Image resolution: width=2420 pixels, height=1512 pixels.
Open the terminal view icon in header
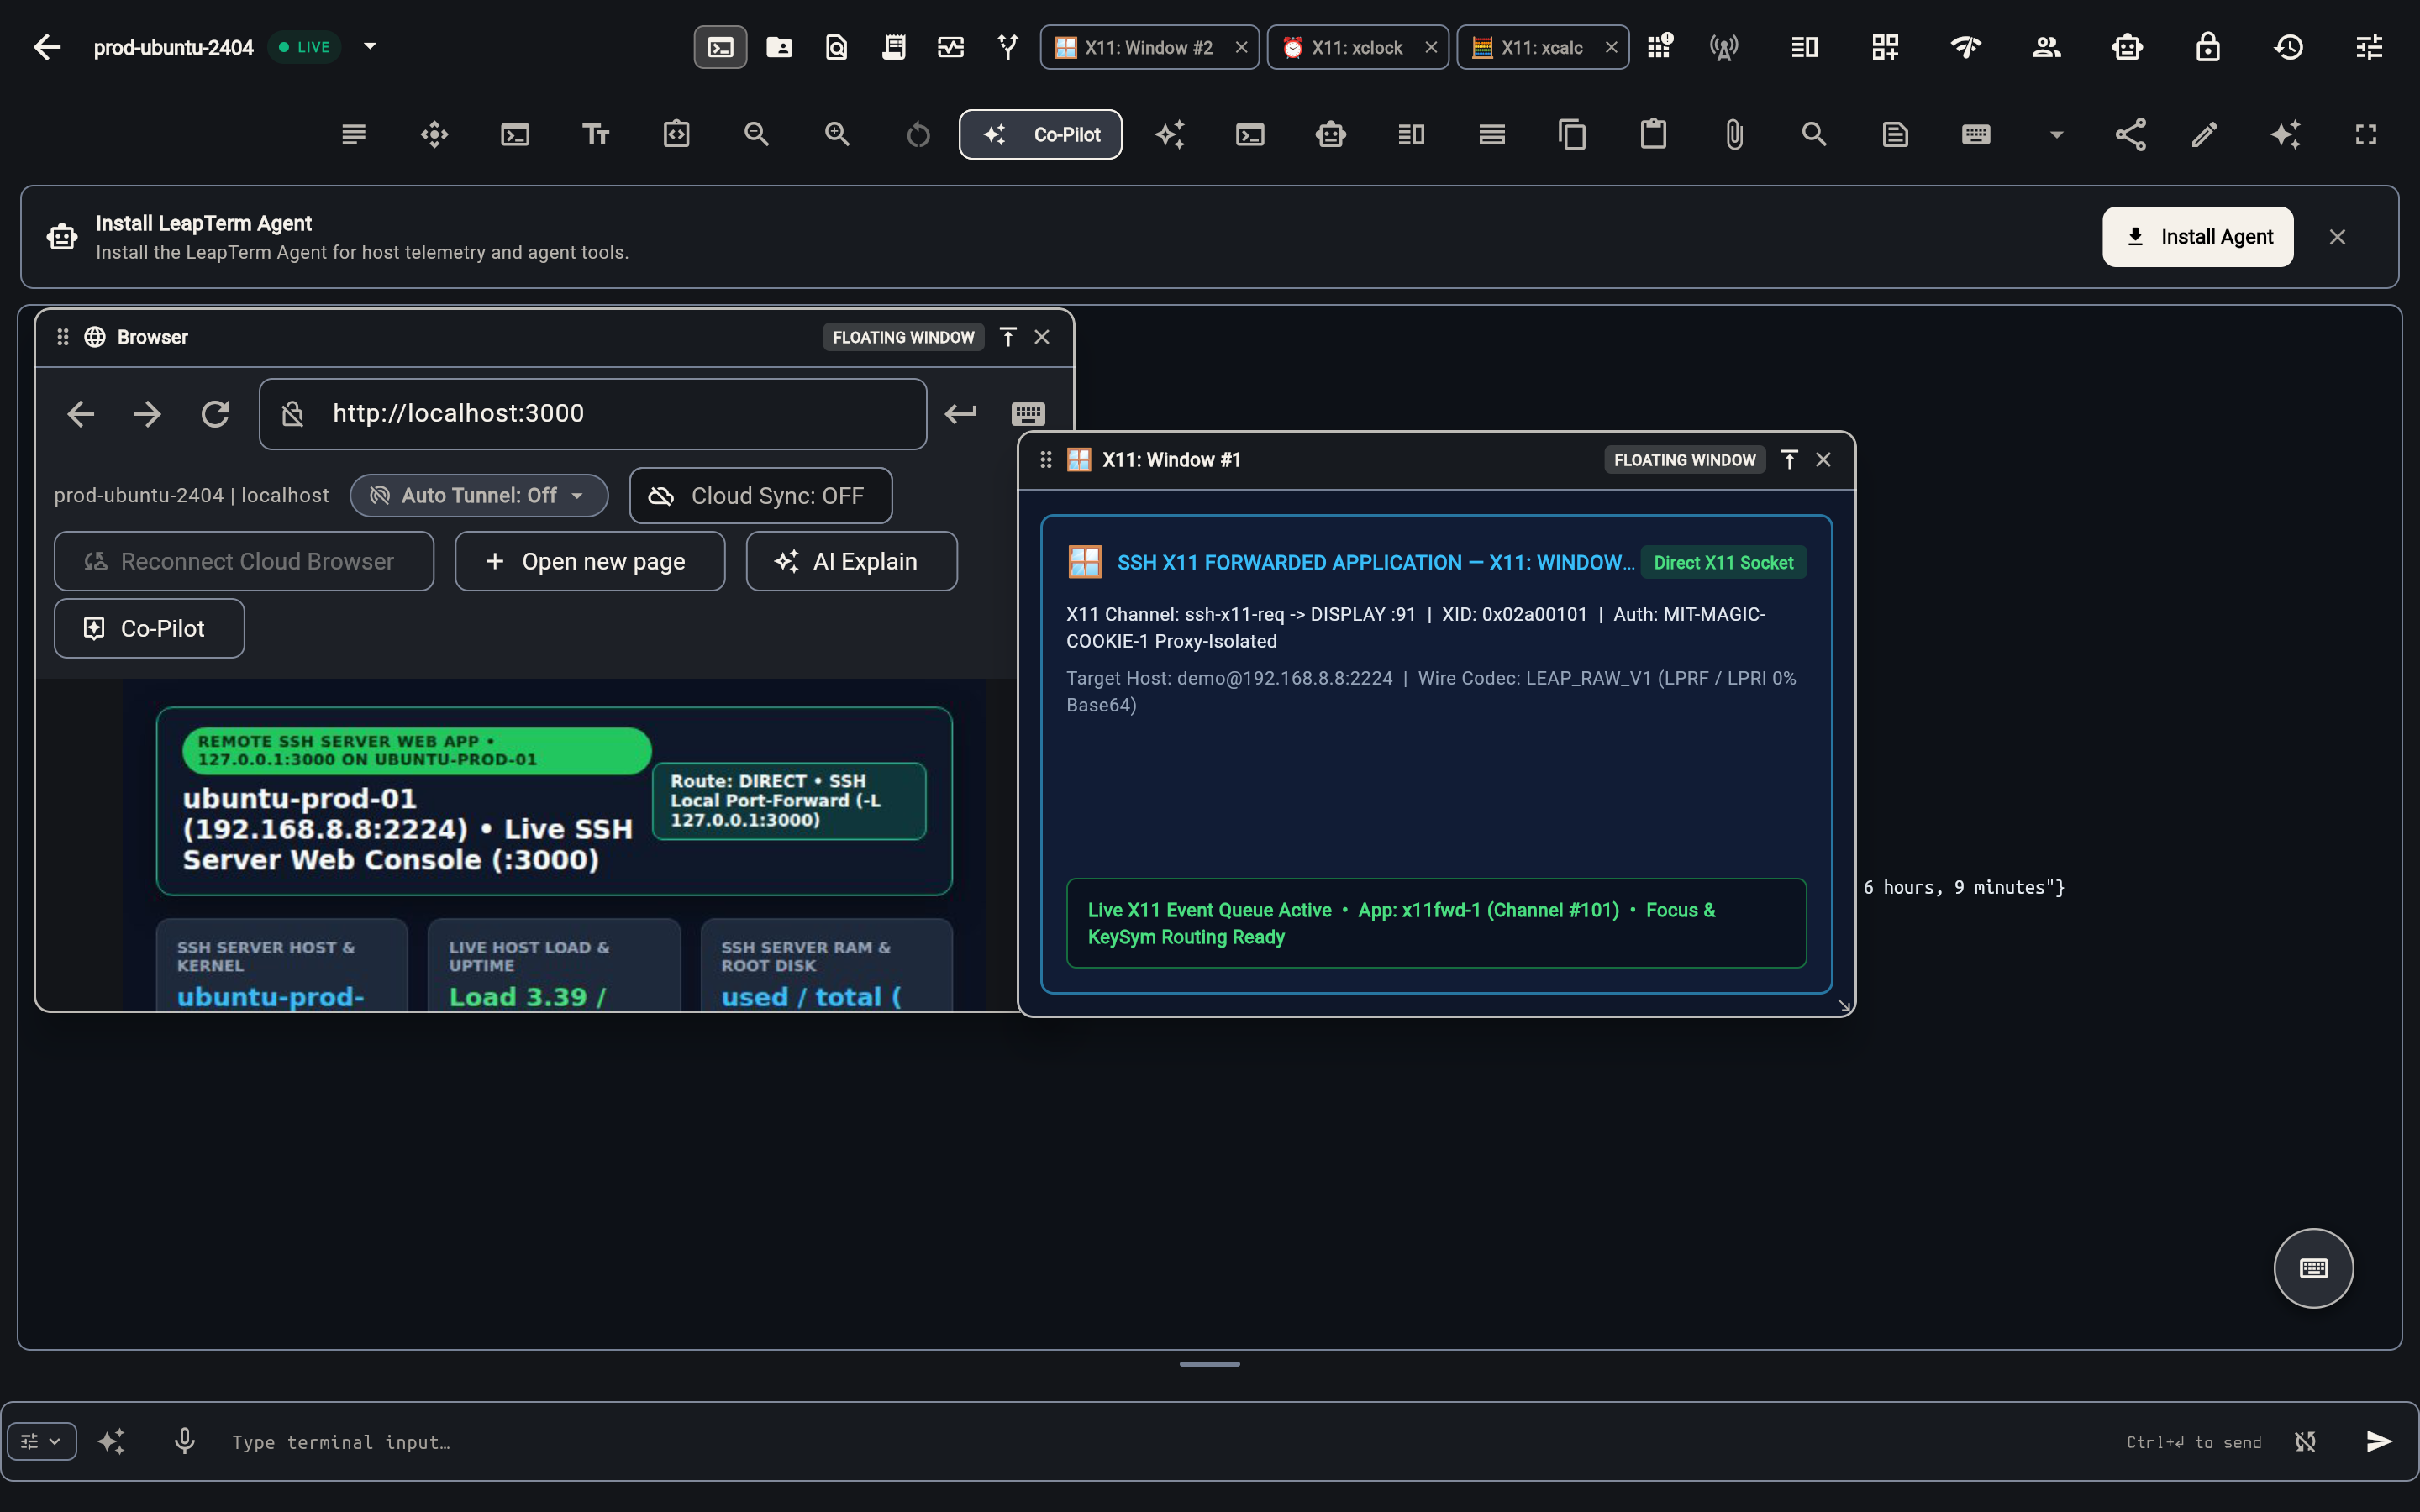[x=720, y=47]
